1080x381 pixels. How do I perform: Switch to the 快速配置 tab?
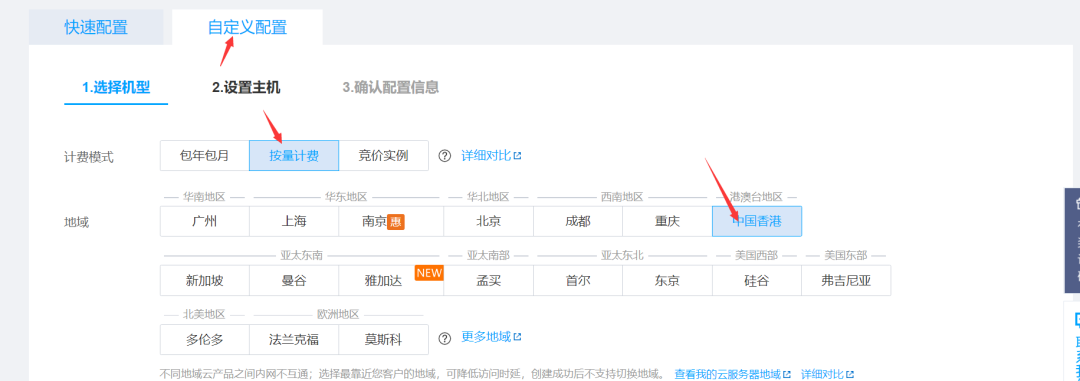pyautogui.click(x=96, y=28)
